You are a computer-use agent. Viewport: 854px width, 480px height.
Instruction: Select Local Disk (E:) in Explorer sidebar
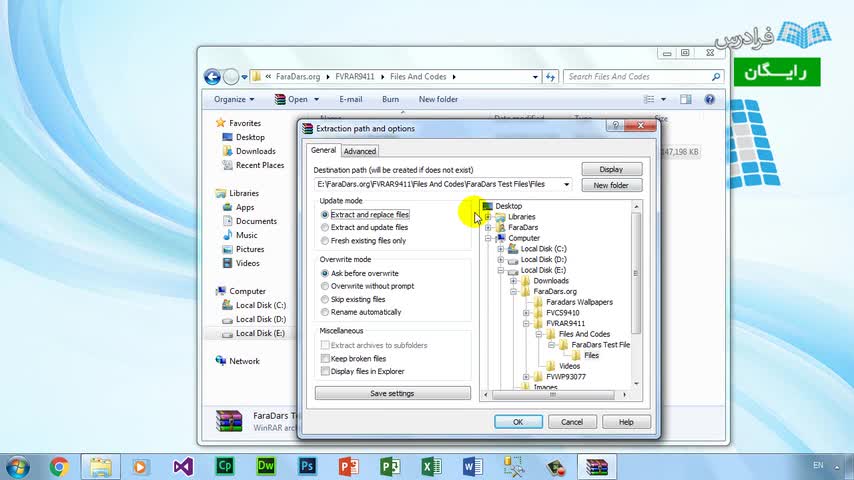260,333
